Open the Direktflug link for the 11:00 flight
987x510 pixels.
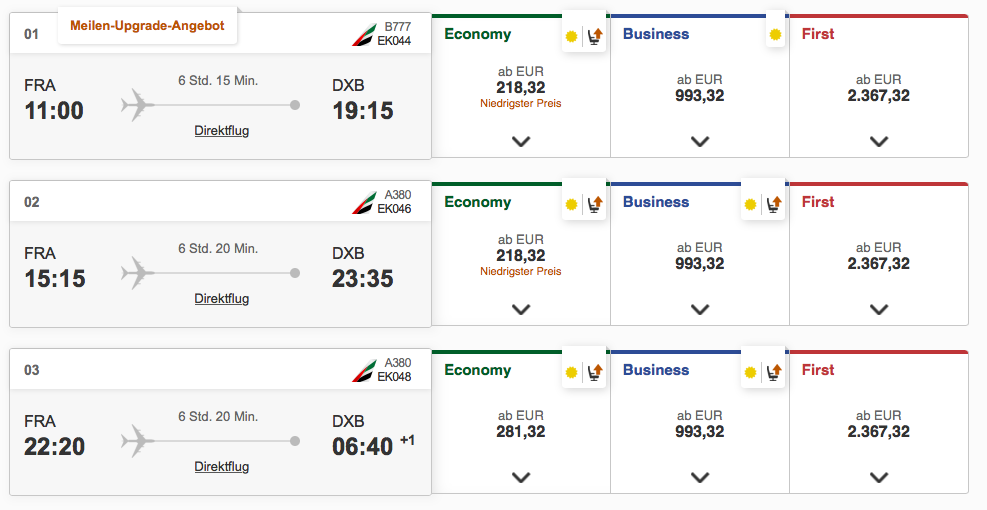pyautogui.click(x=221, y=131)
